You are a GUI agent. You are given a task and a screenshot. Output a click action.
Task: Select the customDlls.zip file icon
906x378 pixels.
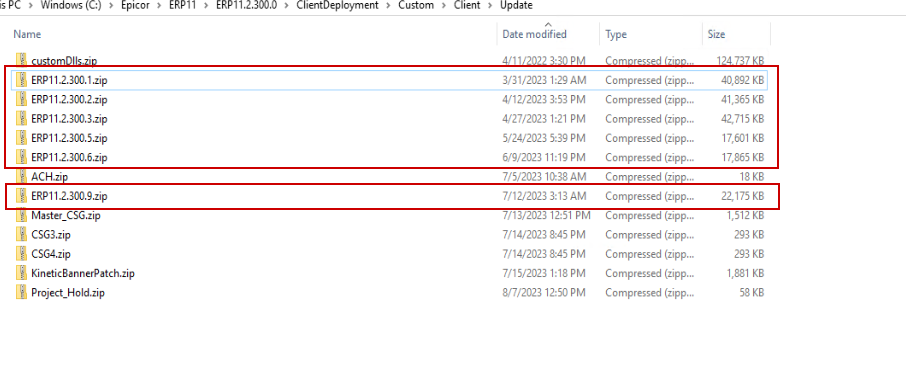pos(21,61)
